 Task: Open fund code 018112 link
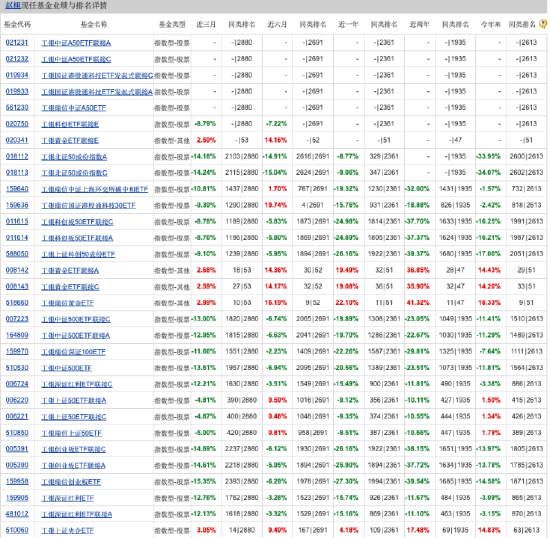[17, 156]
